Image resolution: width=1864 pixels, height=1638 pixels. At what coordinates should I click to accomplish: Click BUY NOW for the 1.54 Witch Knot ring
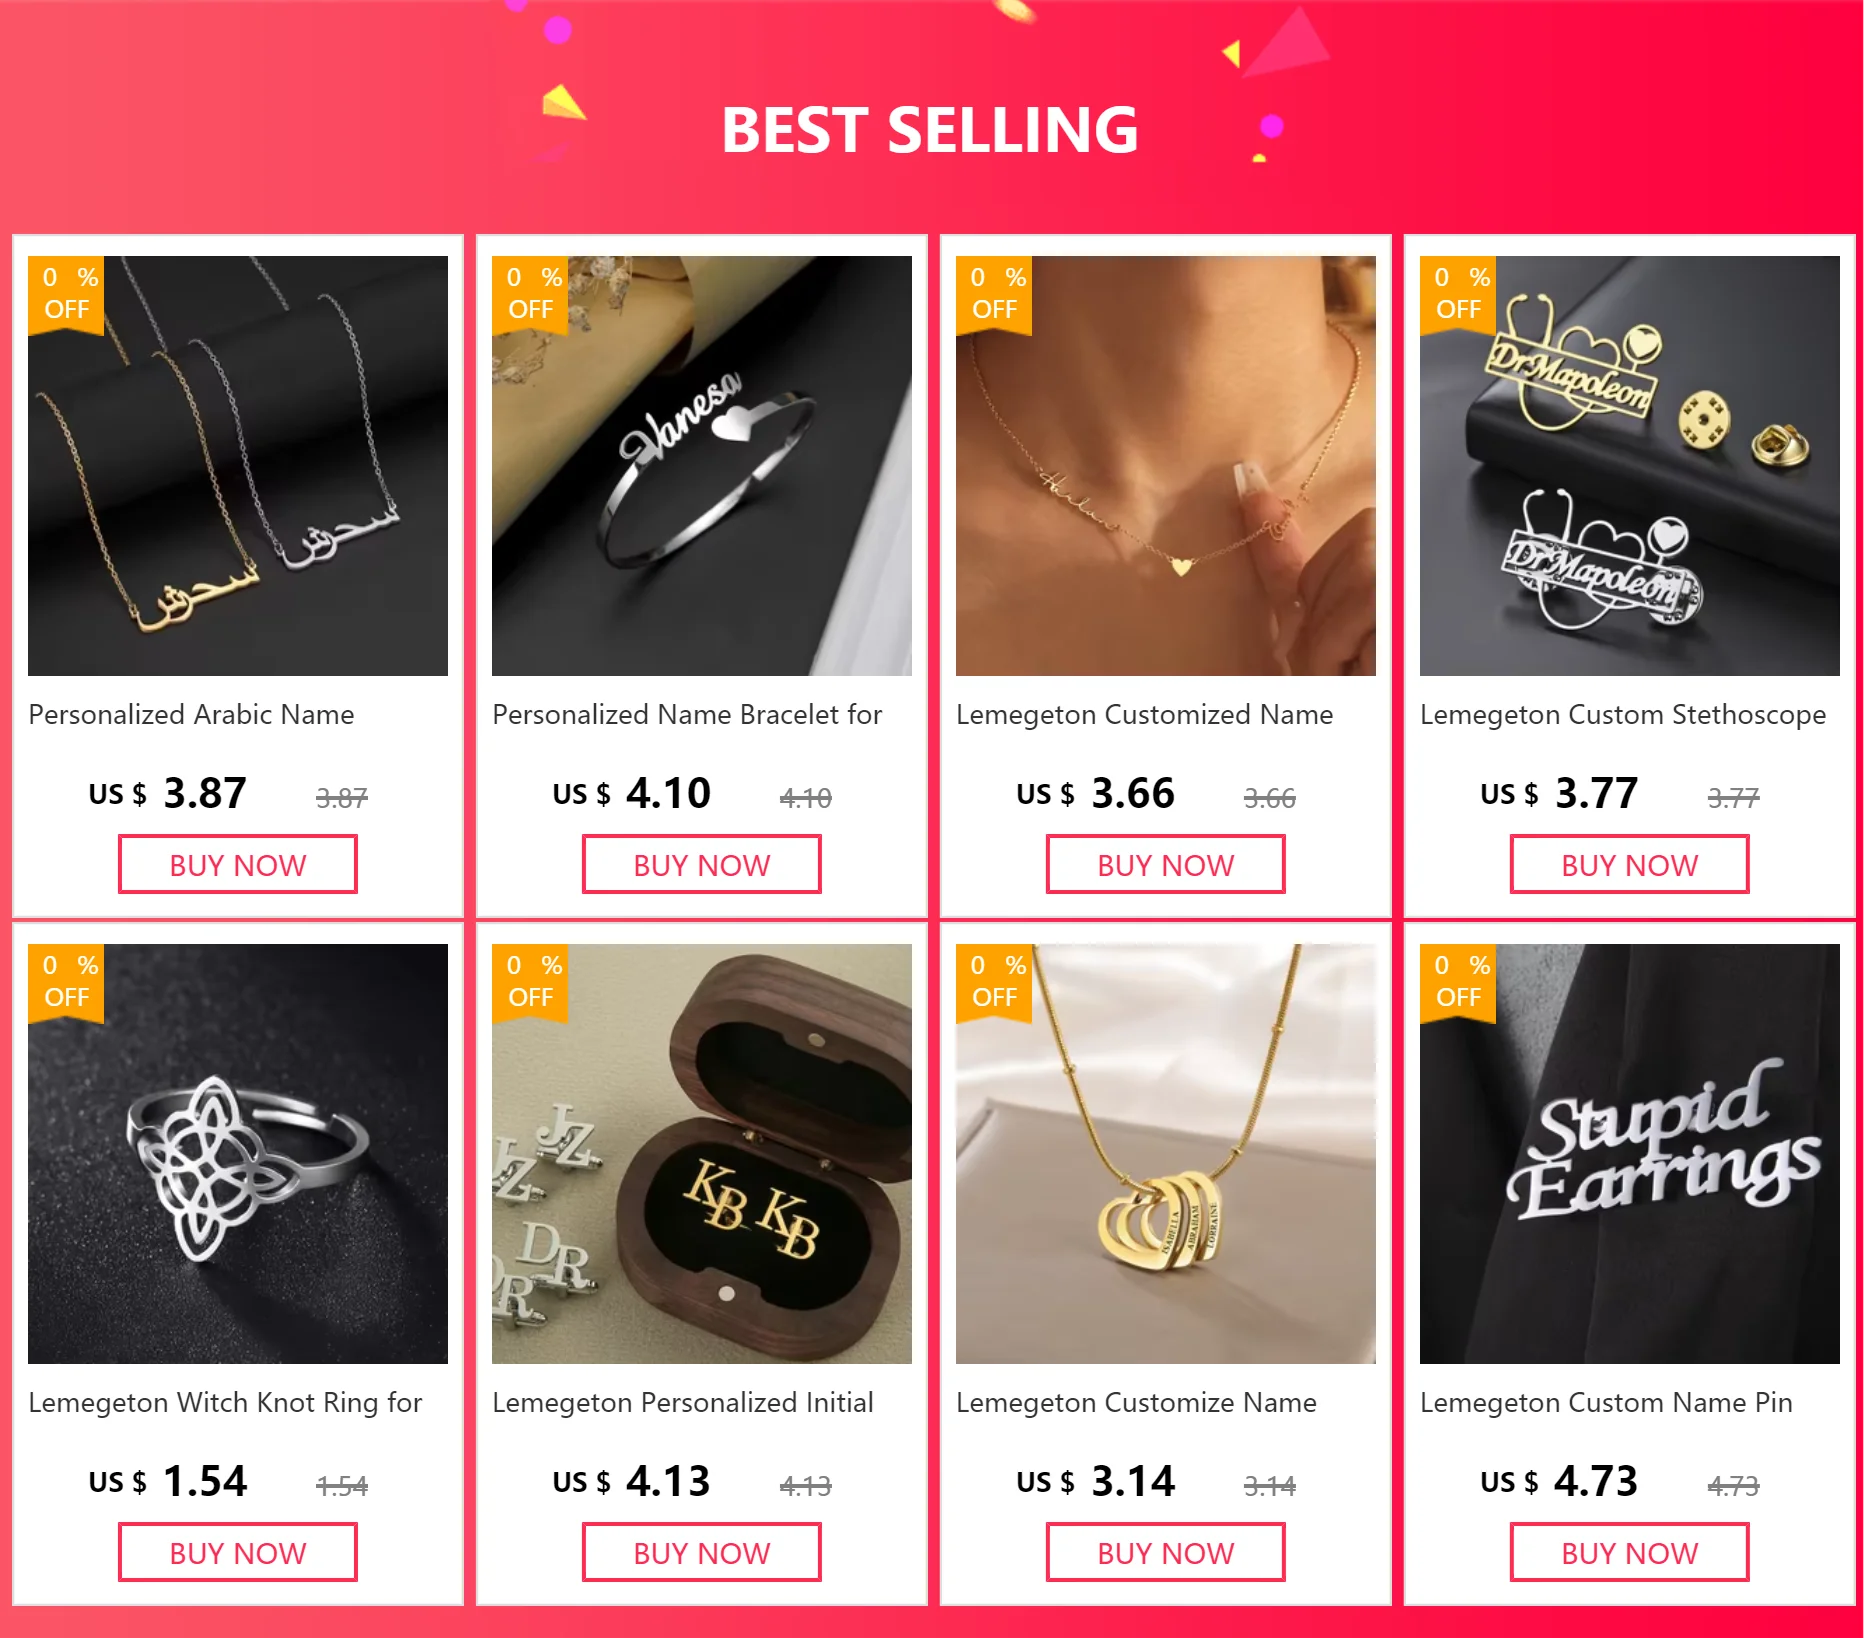tap(238, 1553)
